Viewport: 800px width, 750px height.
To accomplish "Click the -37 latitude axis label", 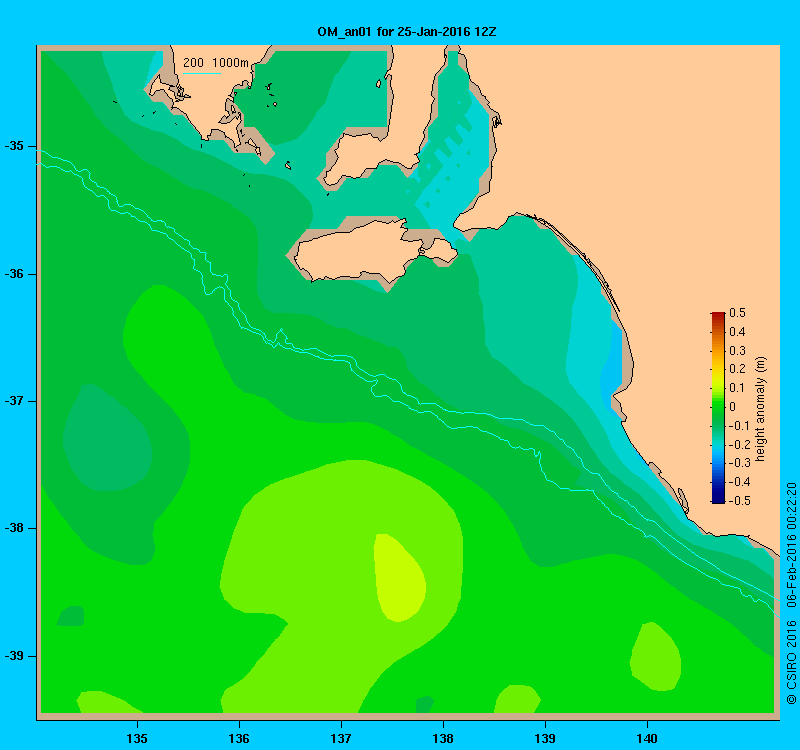I will (x=14, y=401).
